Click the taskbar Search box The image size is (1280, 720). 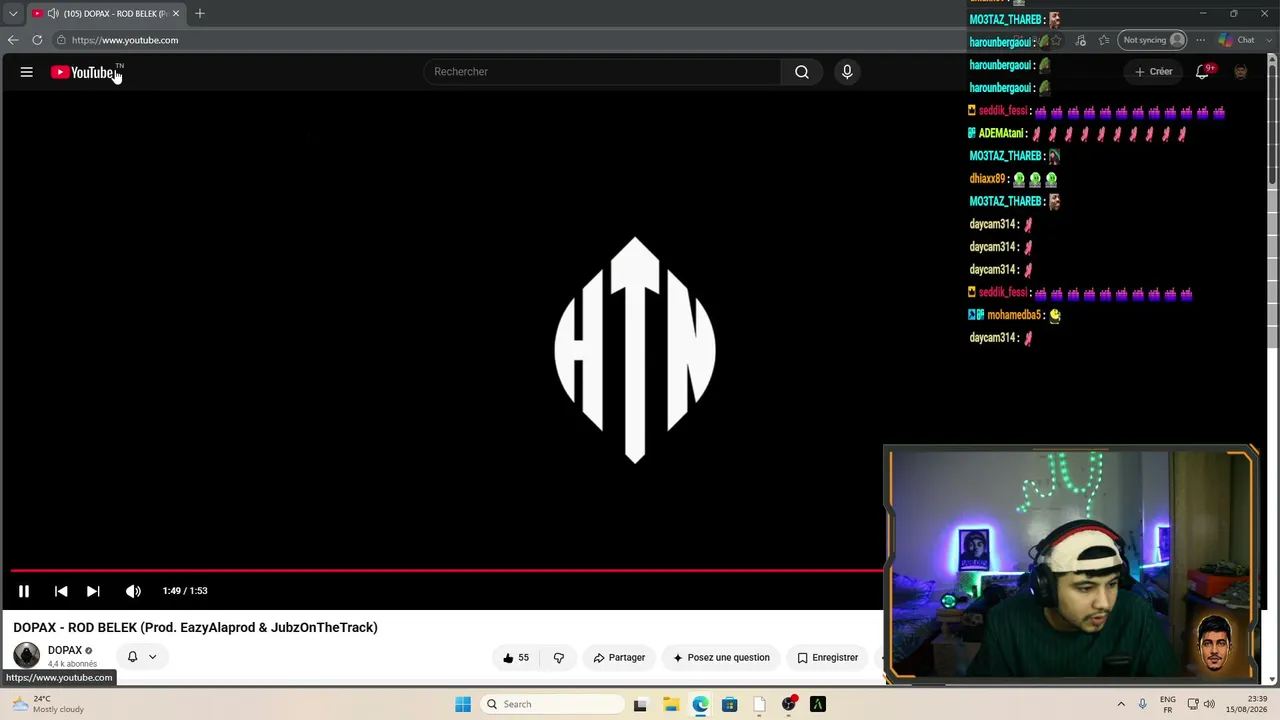coord(553,704)
